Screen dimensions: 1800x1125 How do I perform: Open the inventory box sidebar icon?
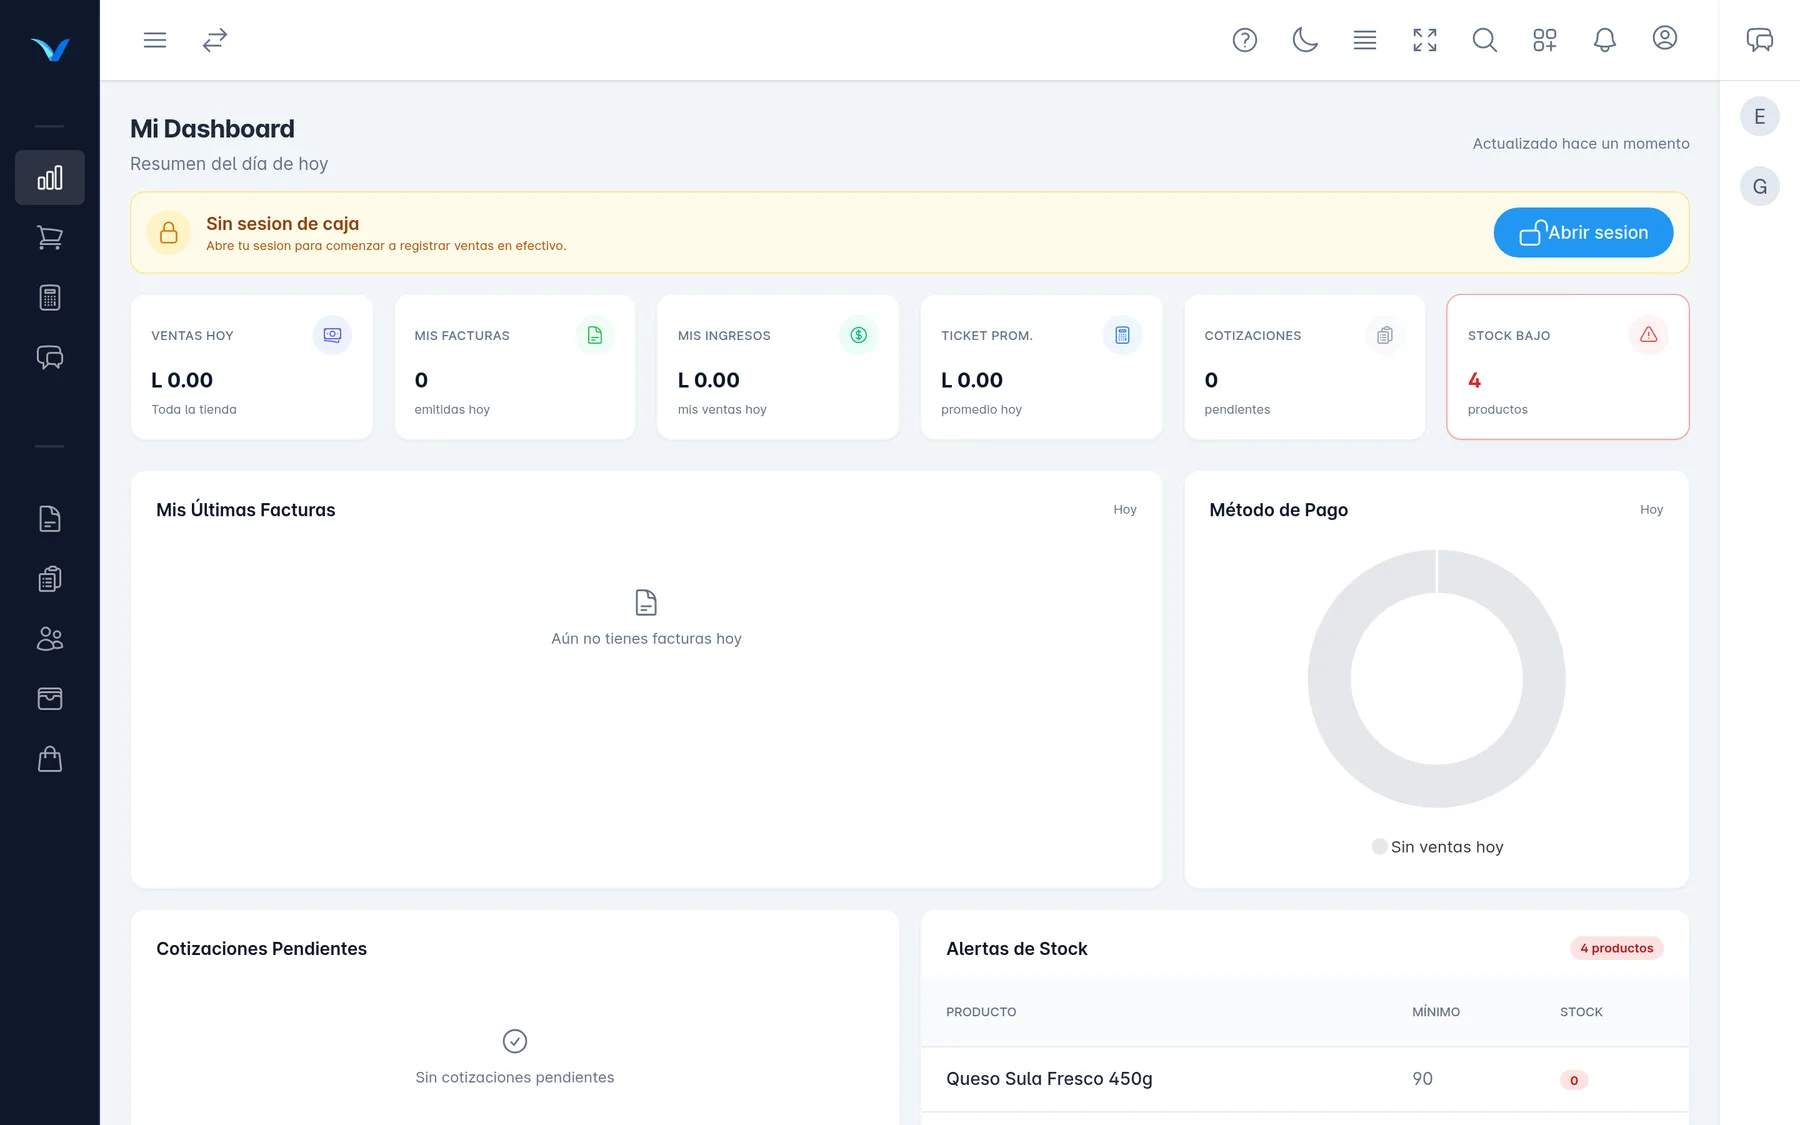click(x=50, y=699)
